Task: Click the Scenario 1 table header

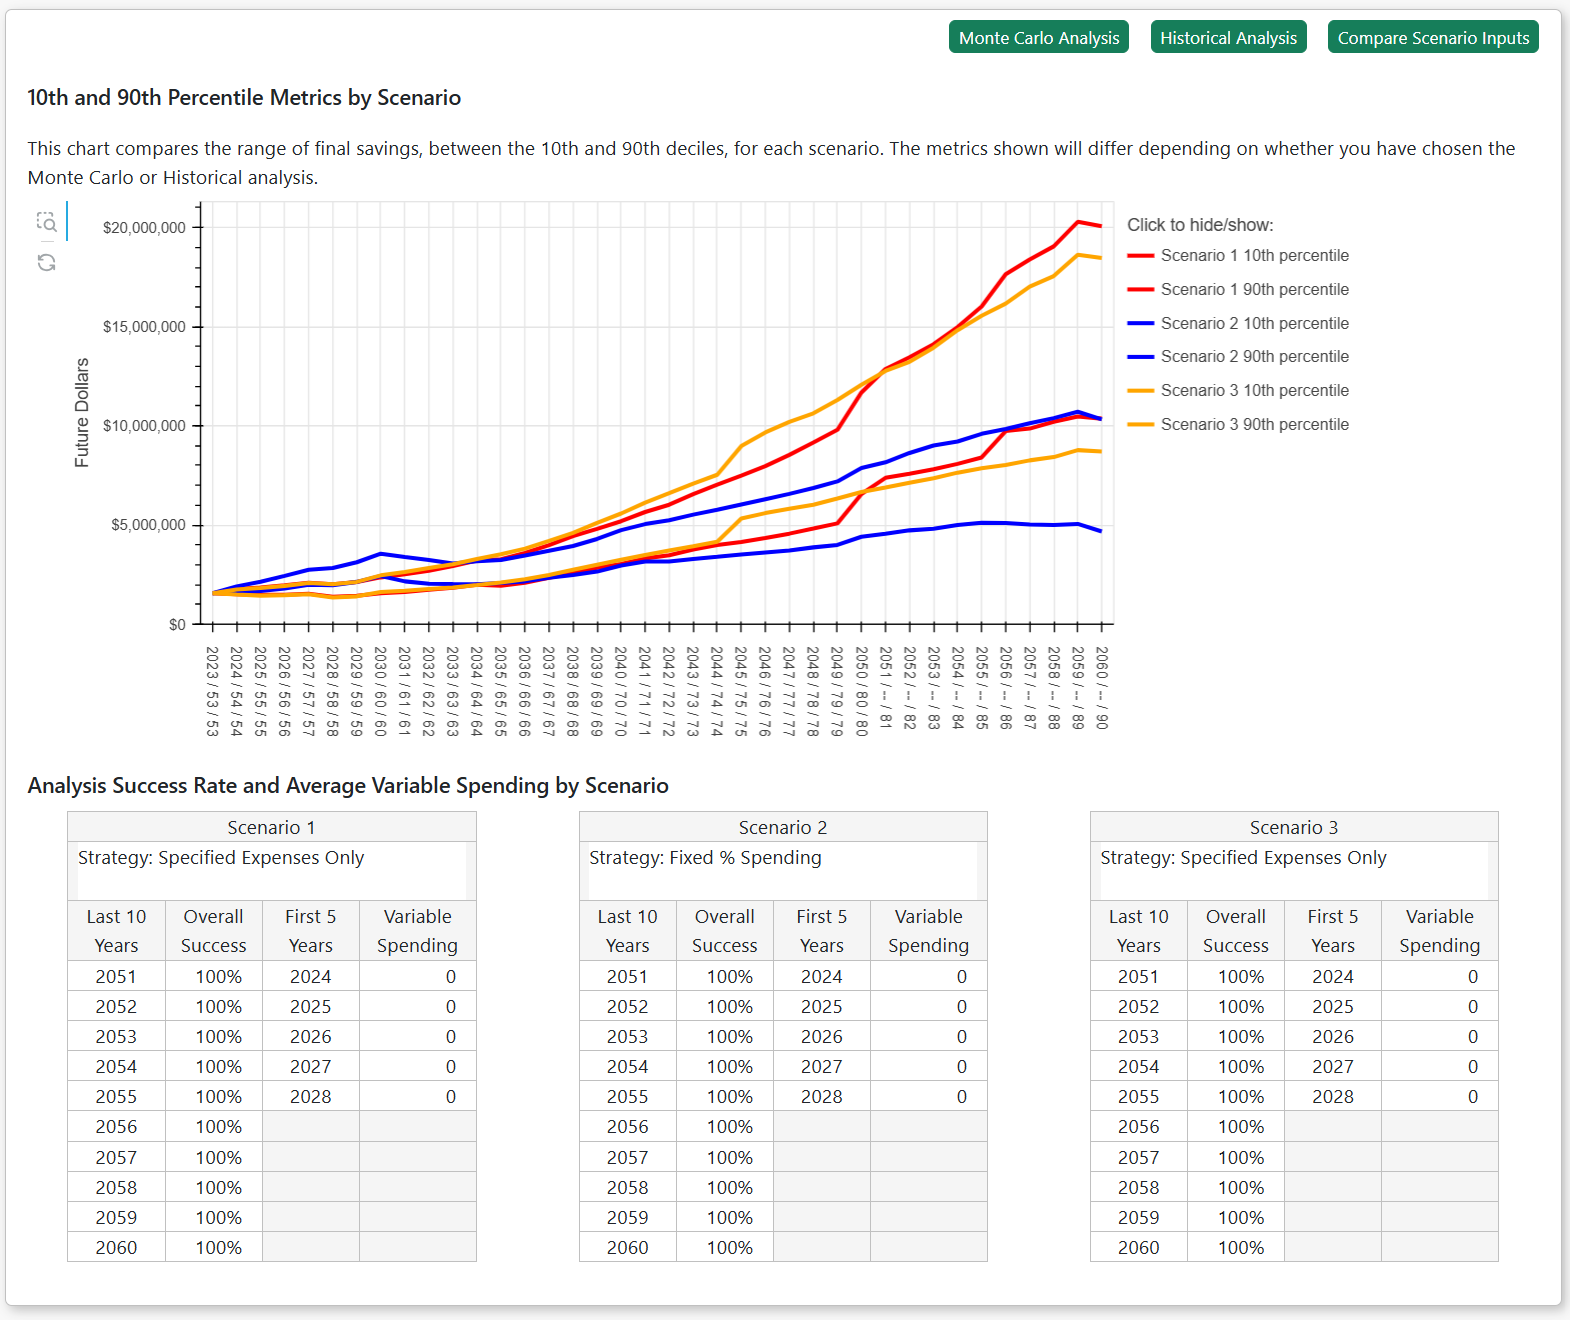Action: pyautogui.click(x=271, y=827)
